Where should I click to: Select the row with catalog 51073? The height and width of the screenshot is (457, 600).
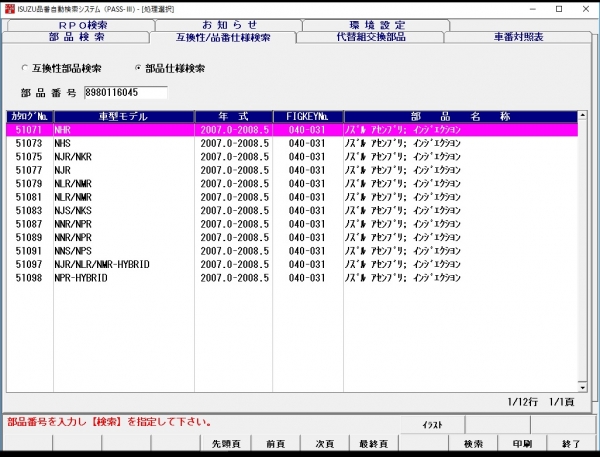click(x=292, y=143)
